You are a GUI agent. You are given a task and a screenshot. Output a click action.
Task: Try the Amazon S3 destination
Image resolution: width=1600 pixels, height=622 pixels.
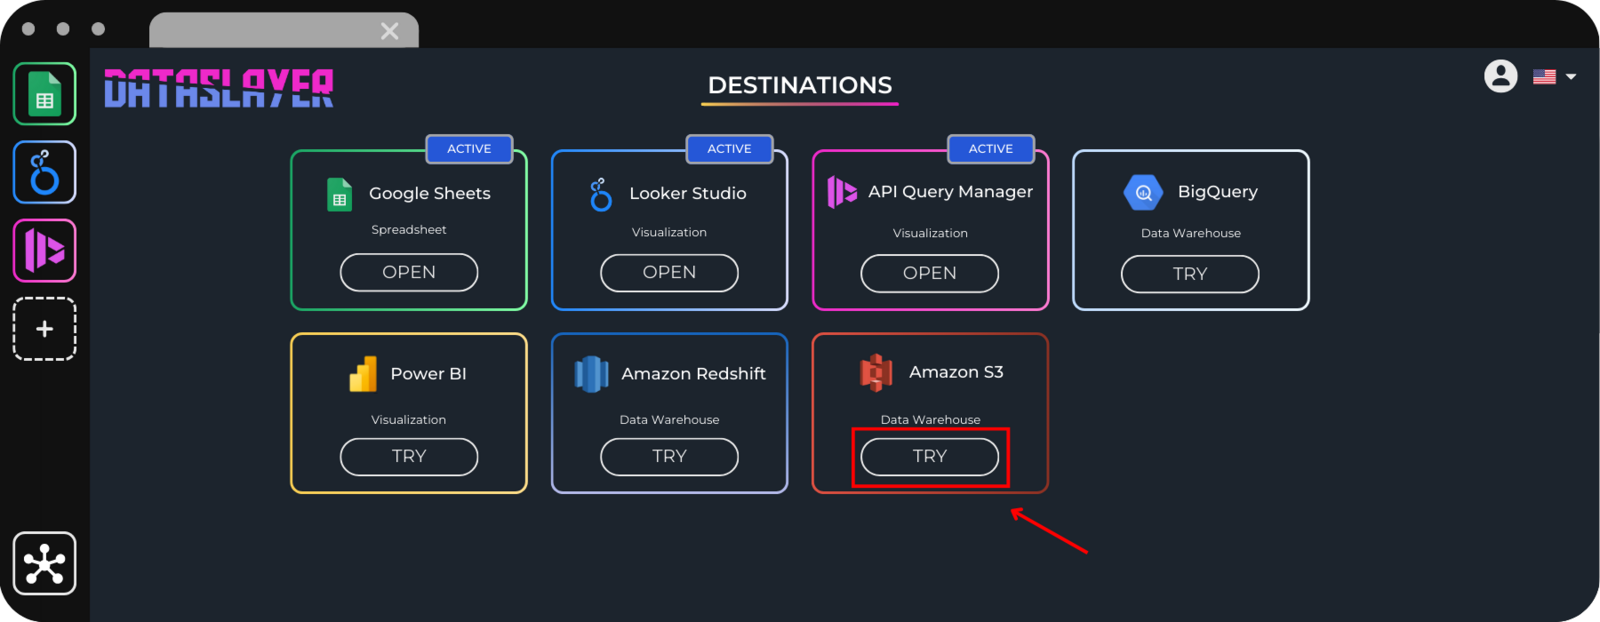coord(929,456)
